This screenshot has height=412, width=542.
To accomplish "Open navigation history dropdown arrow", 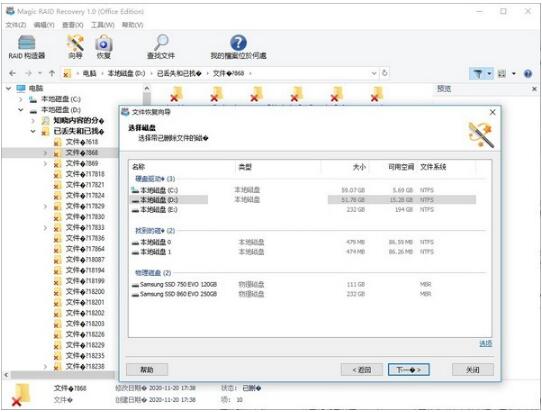I will pyautogui.click(x=40, y=73).
